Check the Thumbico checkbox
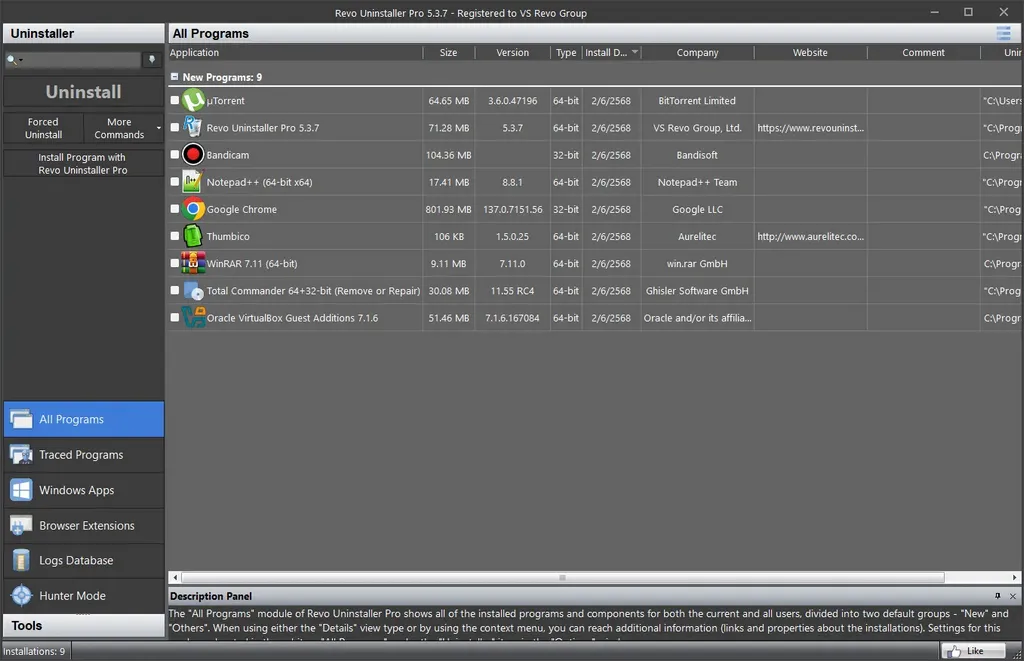Viewport: 1024px width, 661px height. 174,236
